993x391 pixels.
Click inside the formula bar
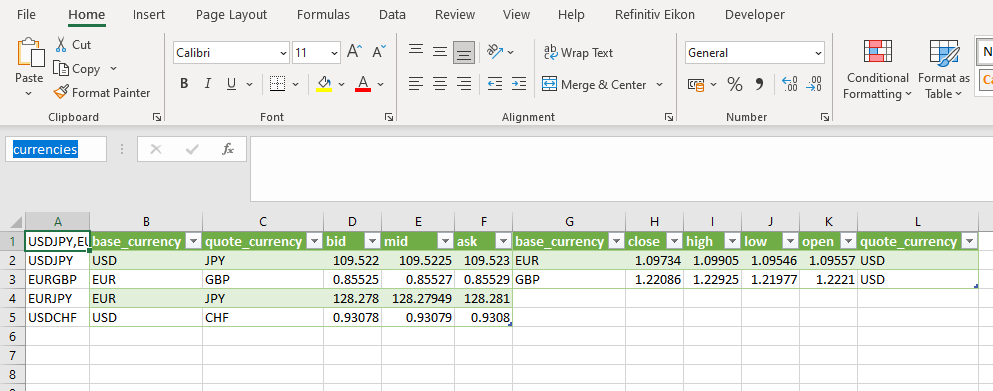[x=621, y=169]
